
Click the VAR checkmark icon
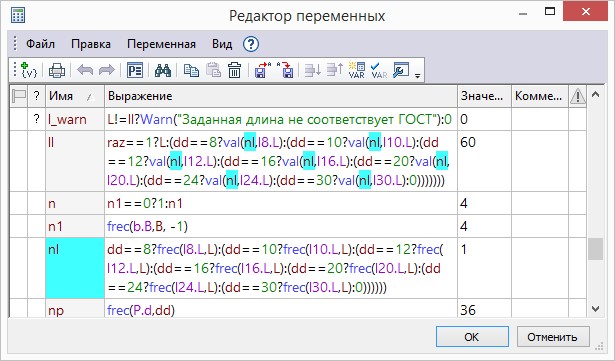tap(379, 71)
